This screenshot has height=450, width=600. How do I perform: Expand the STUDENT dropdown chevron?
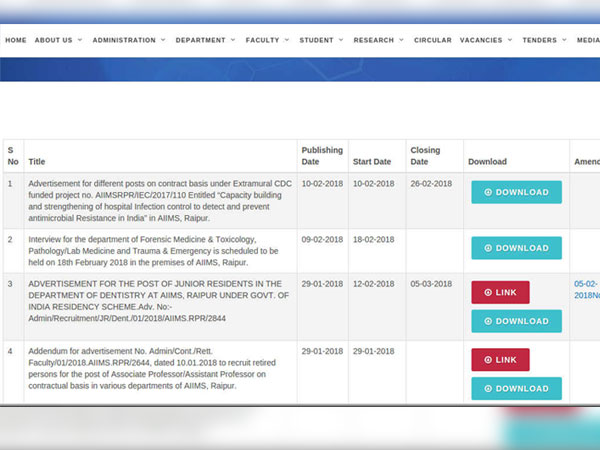[341, 40]
